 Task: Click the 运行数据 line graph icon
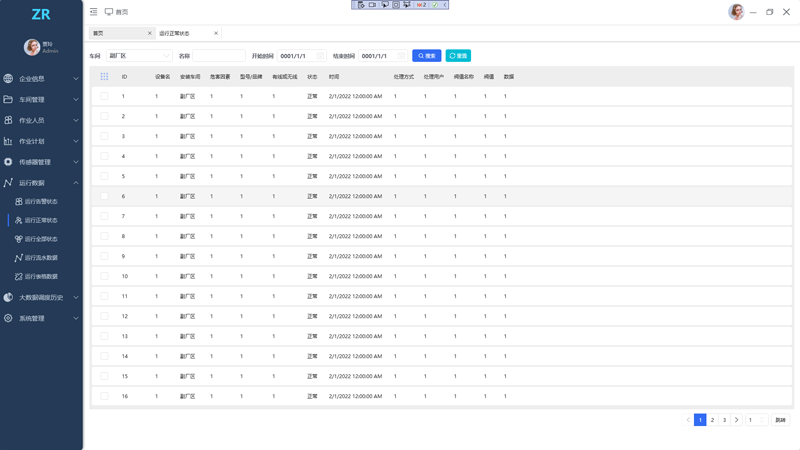tap(8, 183)
